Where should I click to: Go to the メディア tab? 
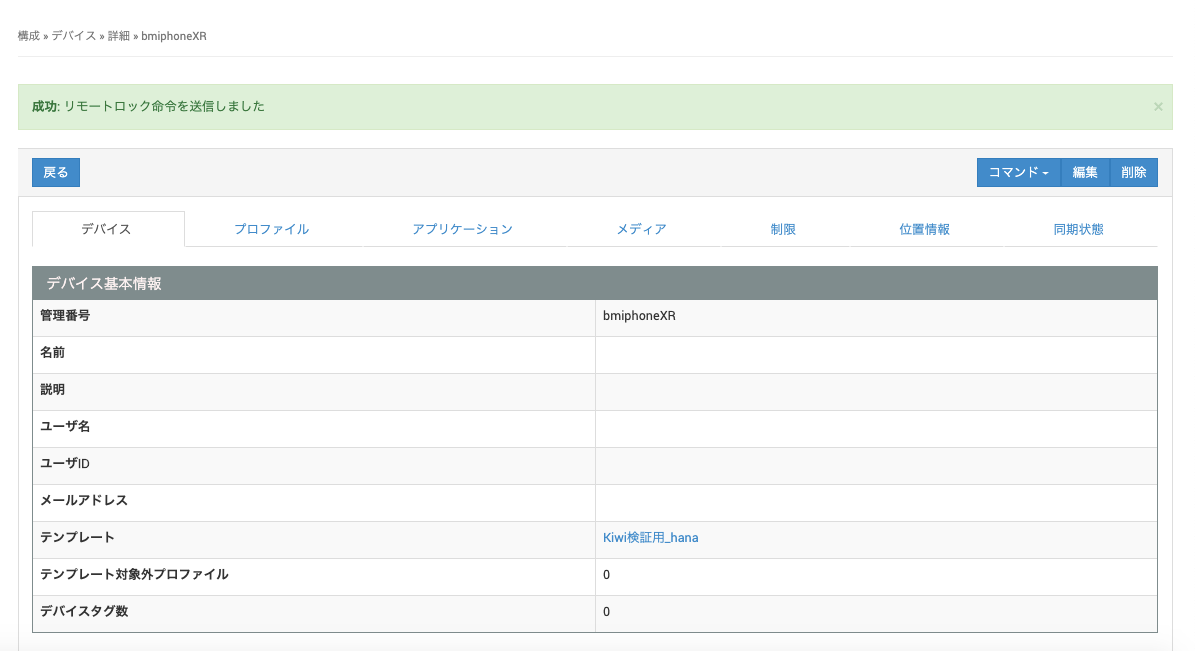[x=641, y=229]
